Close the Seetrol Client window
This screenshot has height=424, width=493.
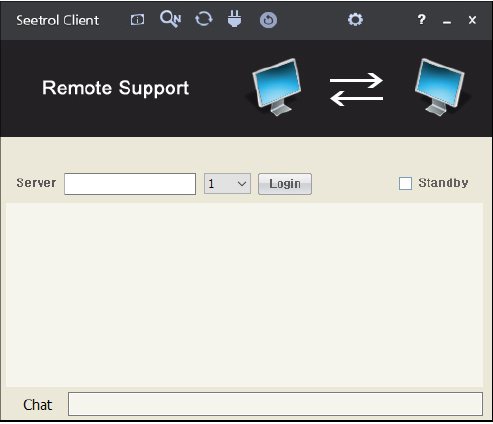(x=472, y=20)
